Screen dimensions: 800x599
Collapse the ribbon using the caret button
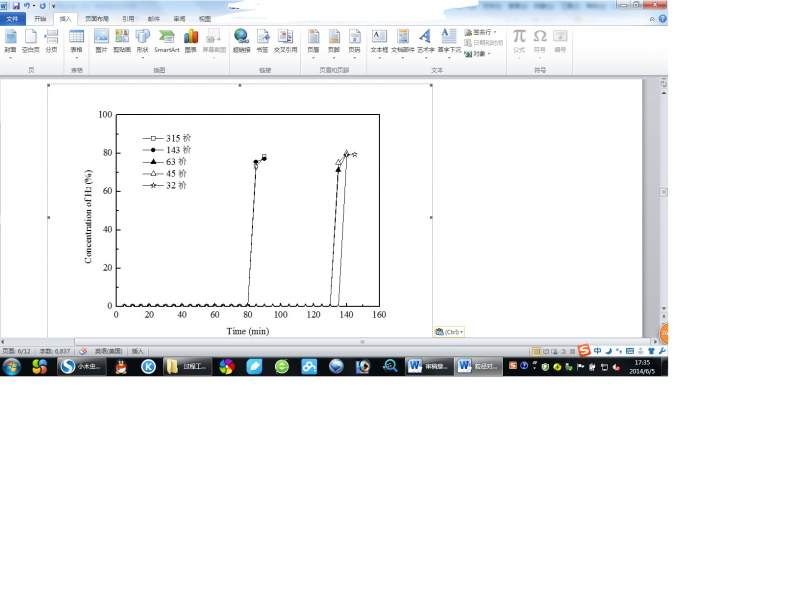pos(652,19)
